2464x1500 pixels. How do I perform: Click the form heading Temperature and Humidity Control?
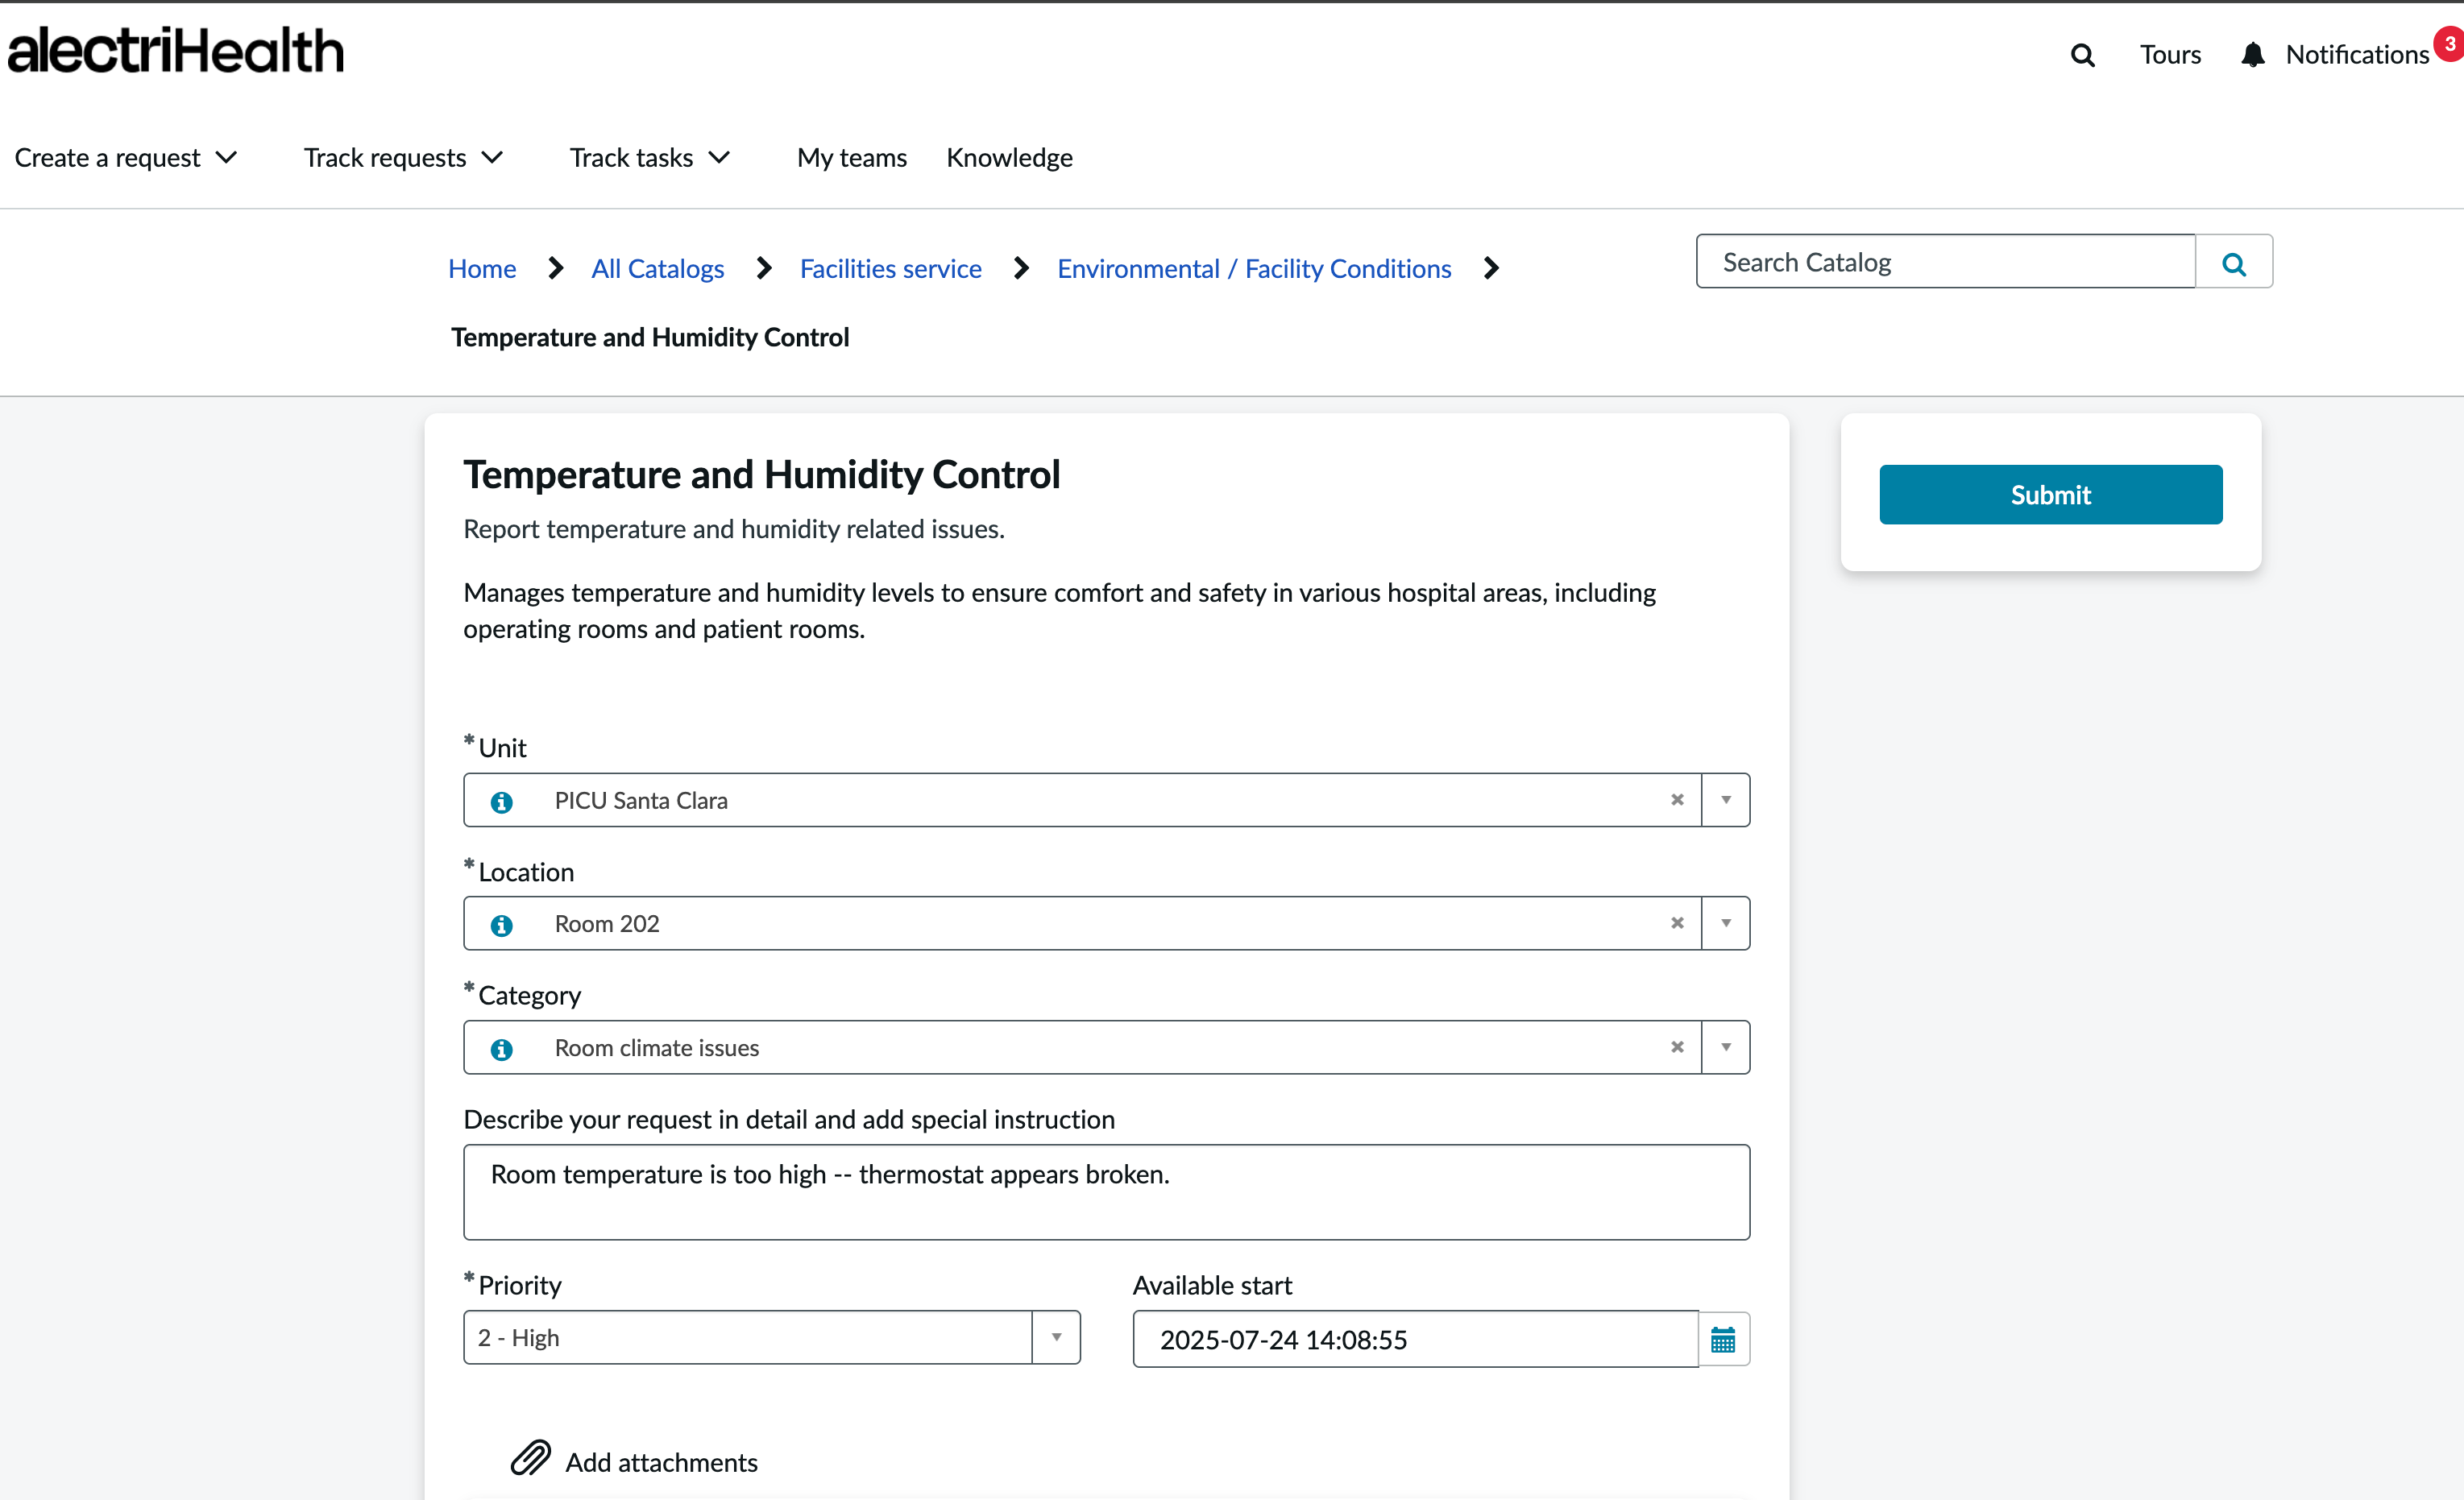coord(762,475)
